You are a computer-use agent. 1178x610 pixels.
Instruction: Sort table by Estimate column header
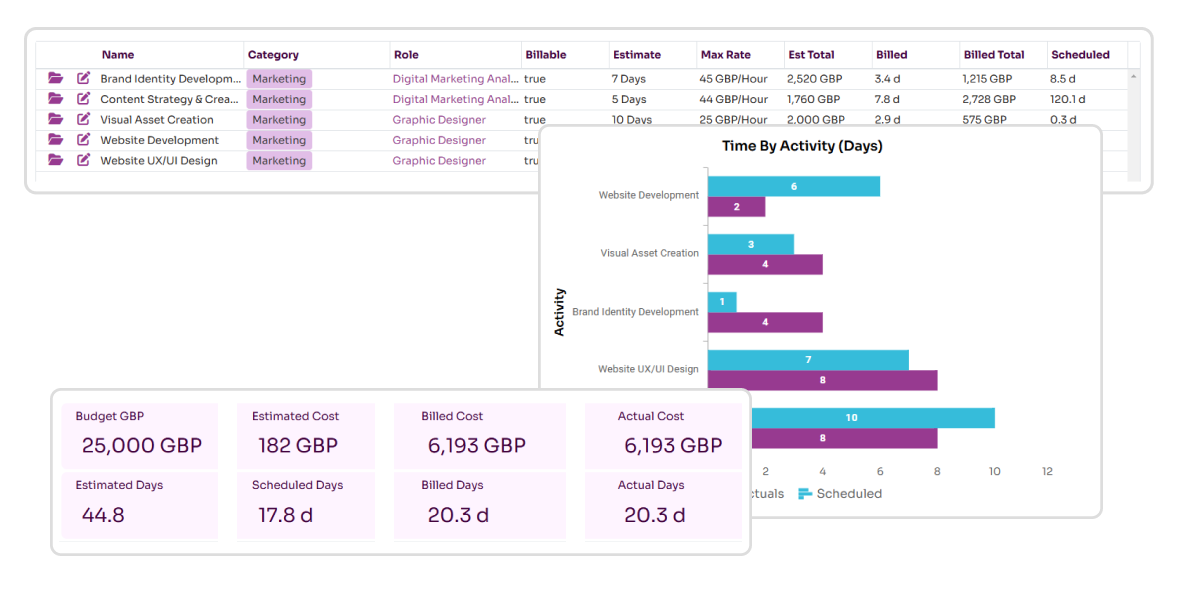coord(636,55)
